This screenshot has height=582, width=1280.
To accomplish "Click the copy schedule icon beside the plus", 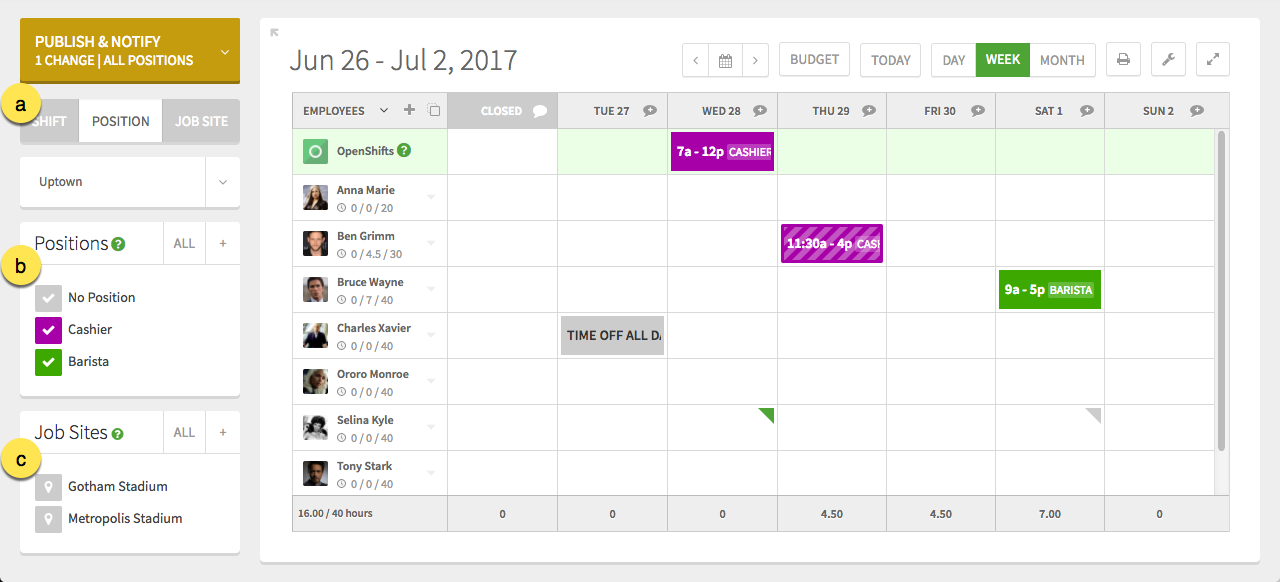I will pos(433,110).
